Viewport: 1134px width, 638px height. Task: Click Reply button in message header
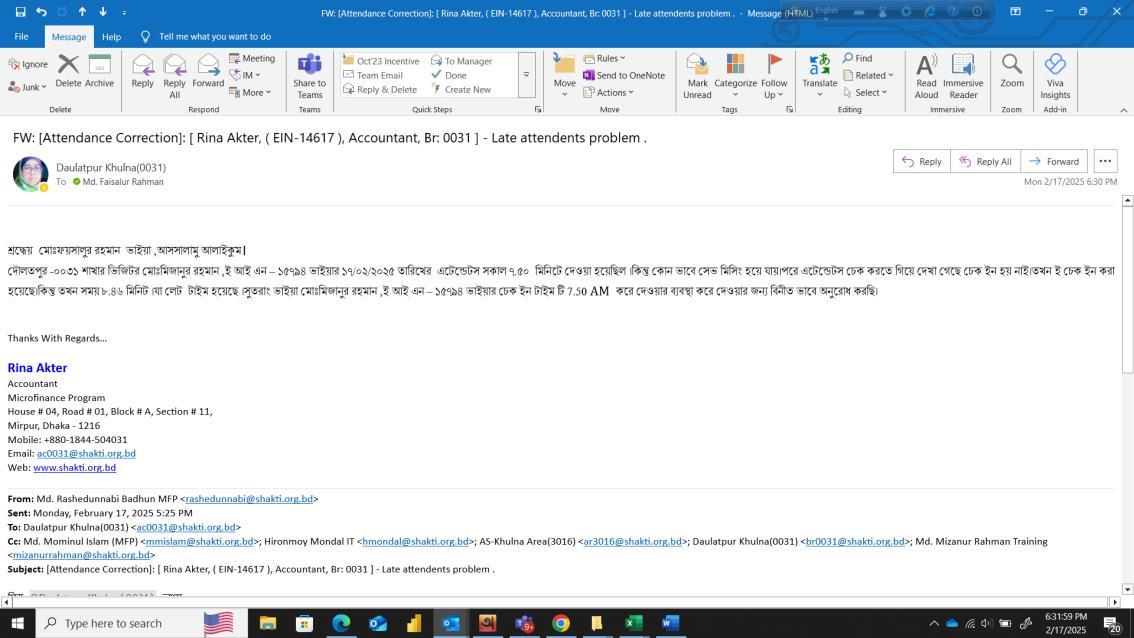(x=921, y=161)
